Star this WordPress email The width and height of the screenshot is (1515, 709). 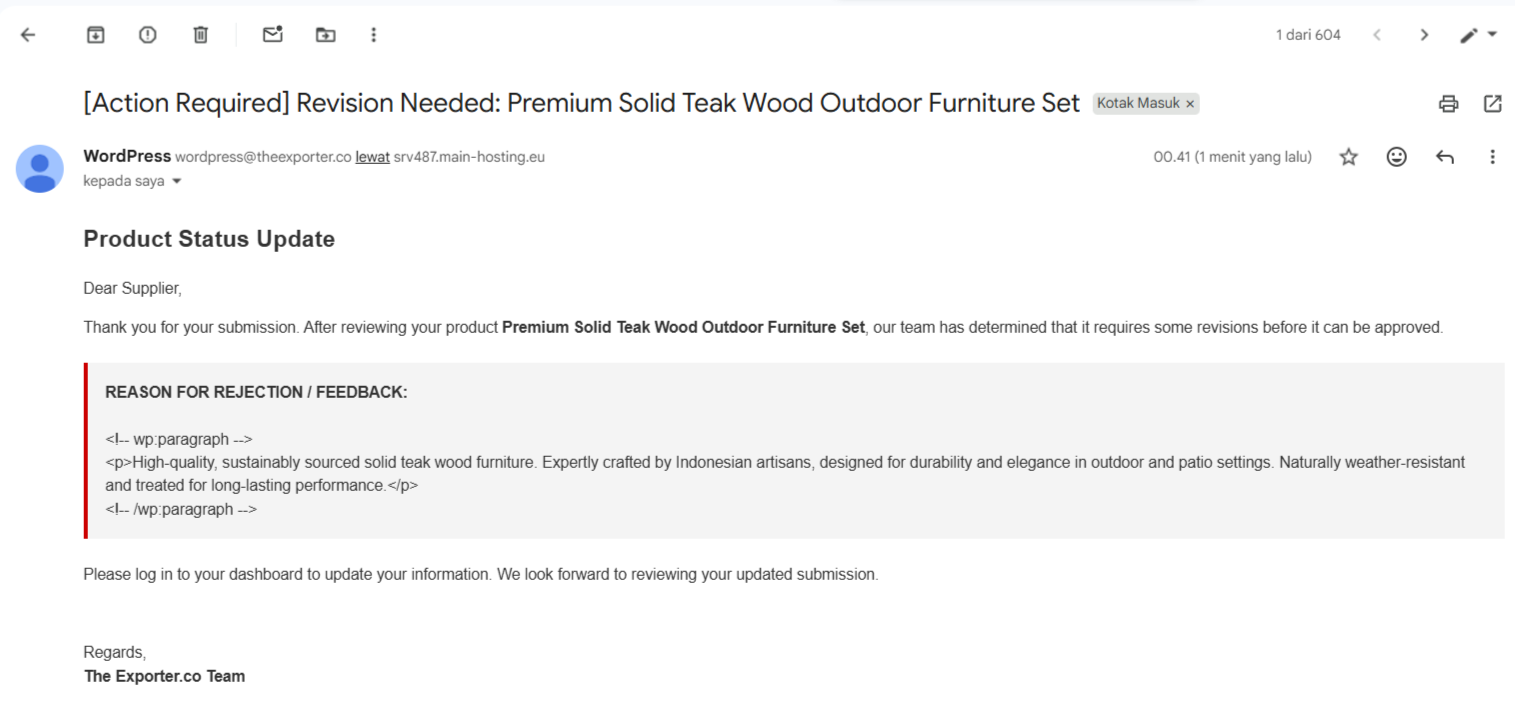1349,157
